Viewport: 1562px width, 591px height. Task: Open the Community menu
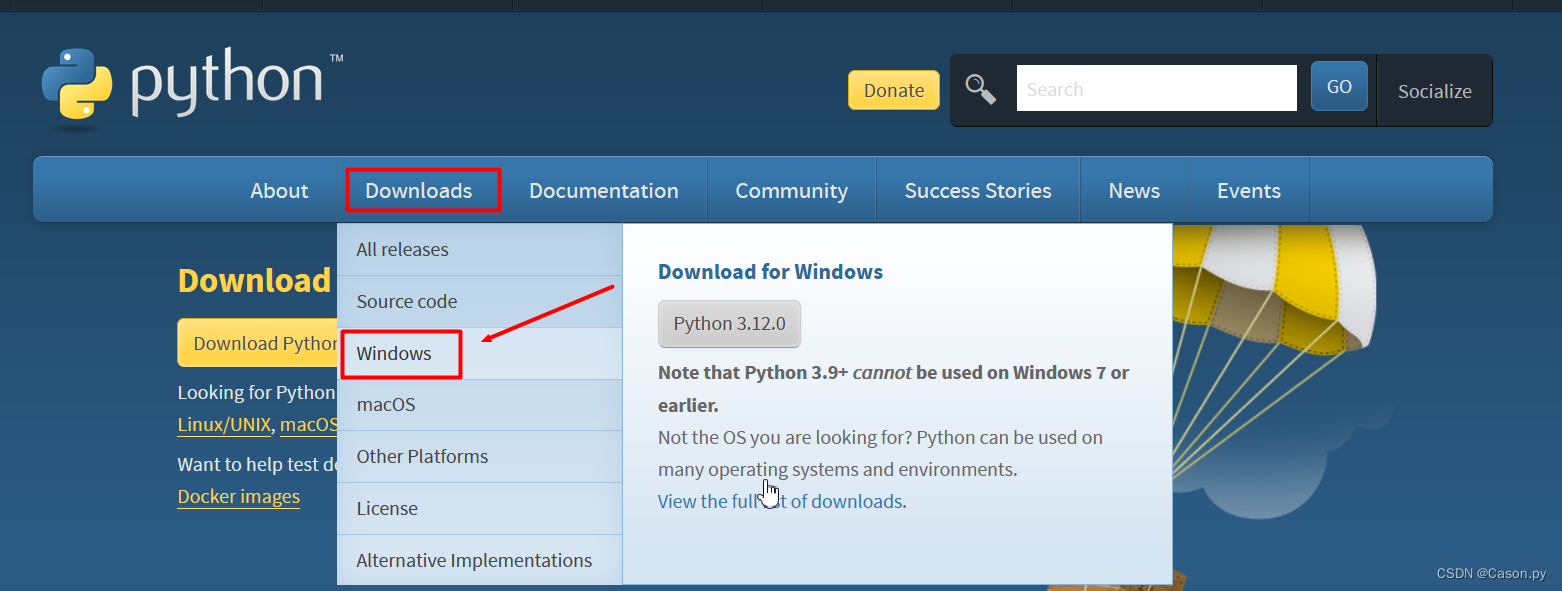(x=791, y=190)
